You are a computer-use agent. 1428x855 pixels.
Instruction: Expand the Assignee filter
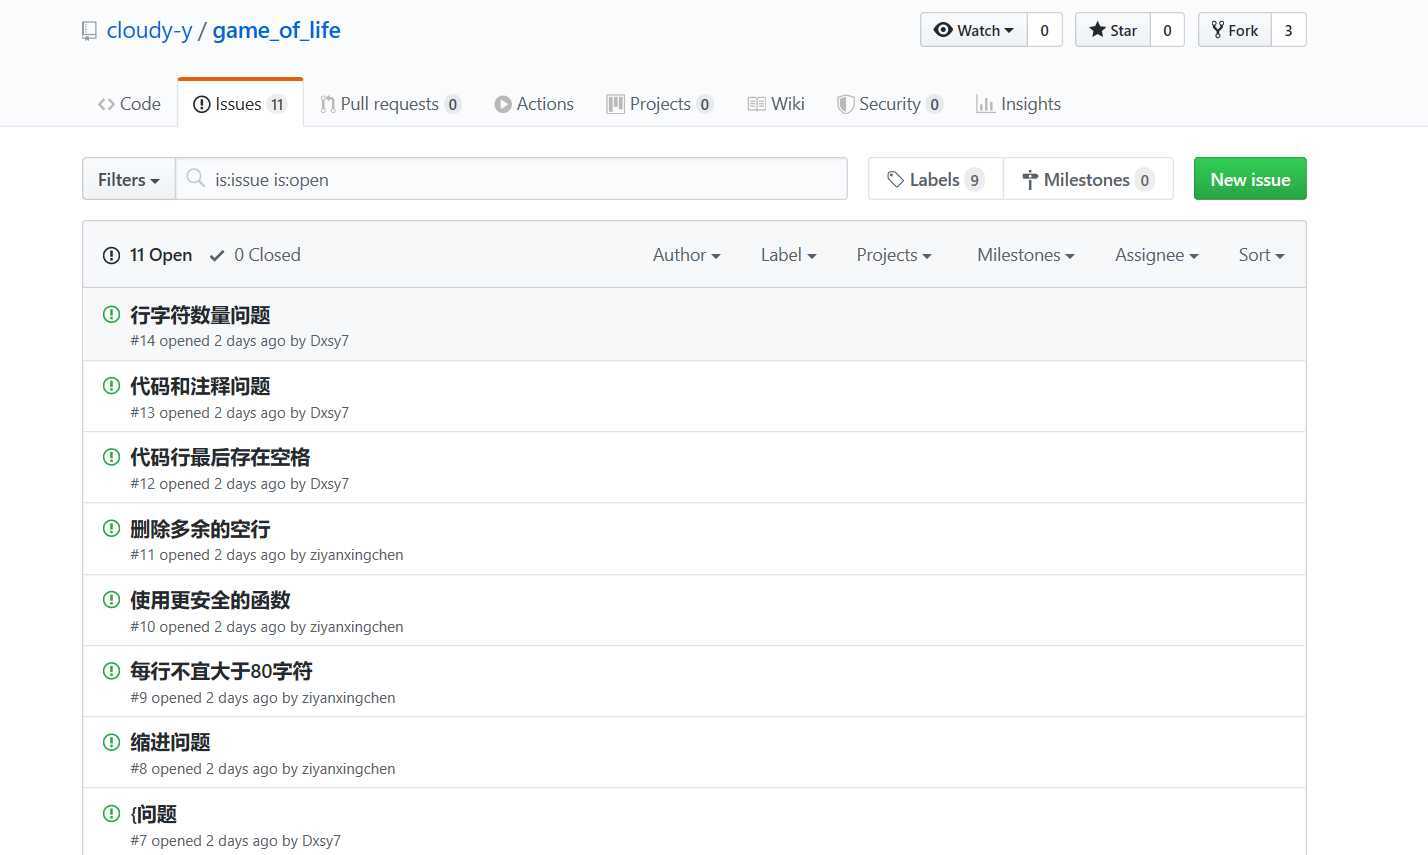click(1157, 255)
